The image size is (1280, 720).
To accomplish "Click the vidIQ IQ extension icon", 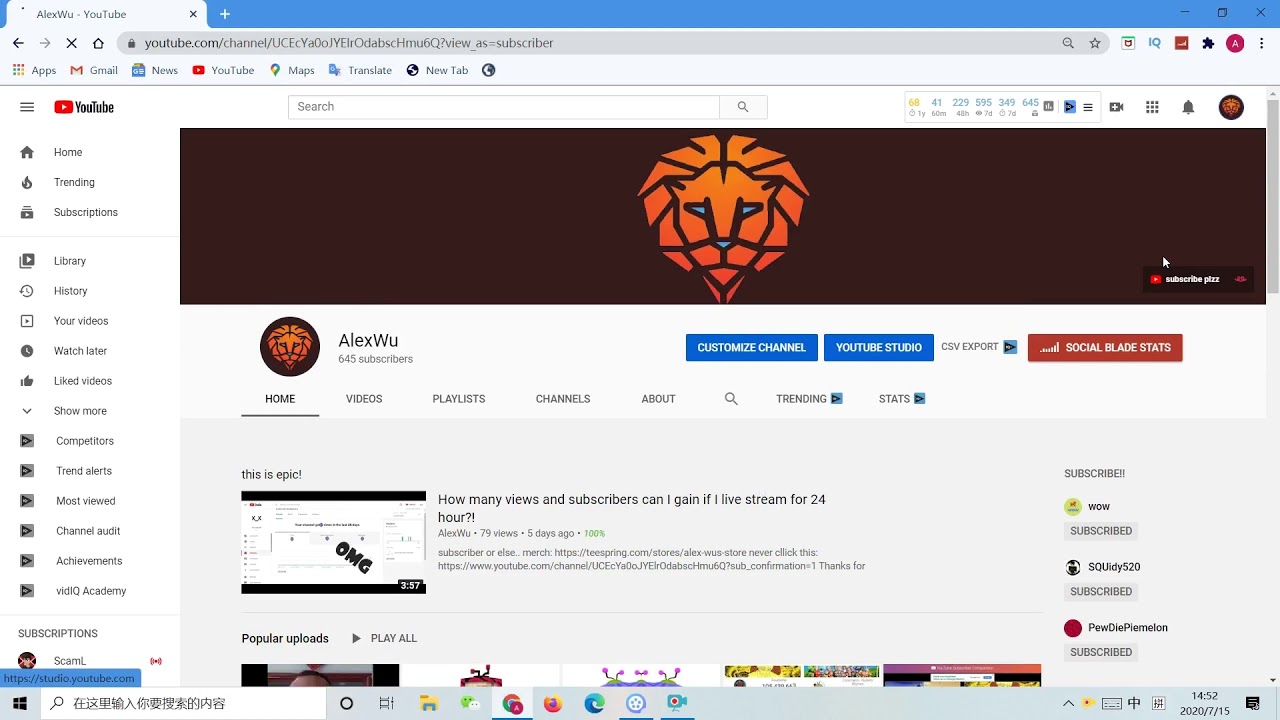I will pyautogui.click(x=1155, y=43).
